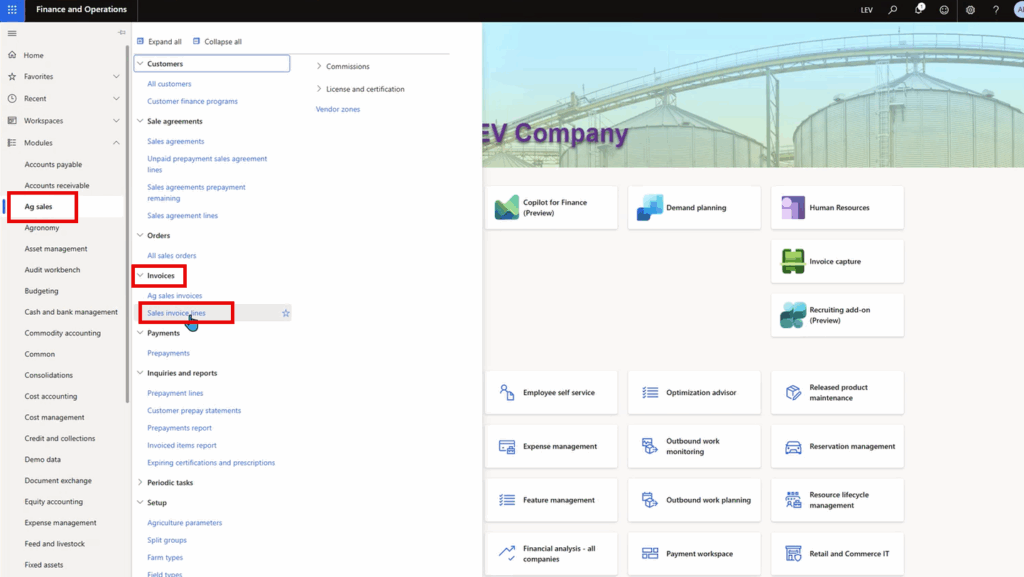
Task: Select Accounts payable module
Action: pos(53,164)
